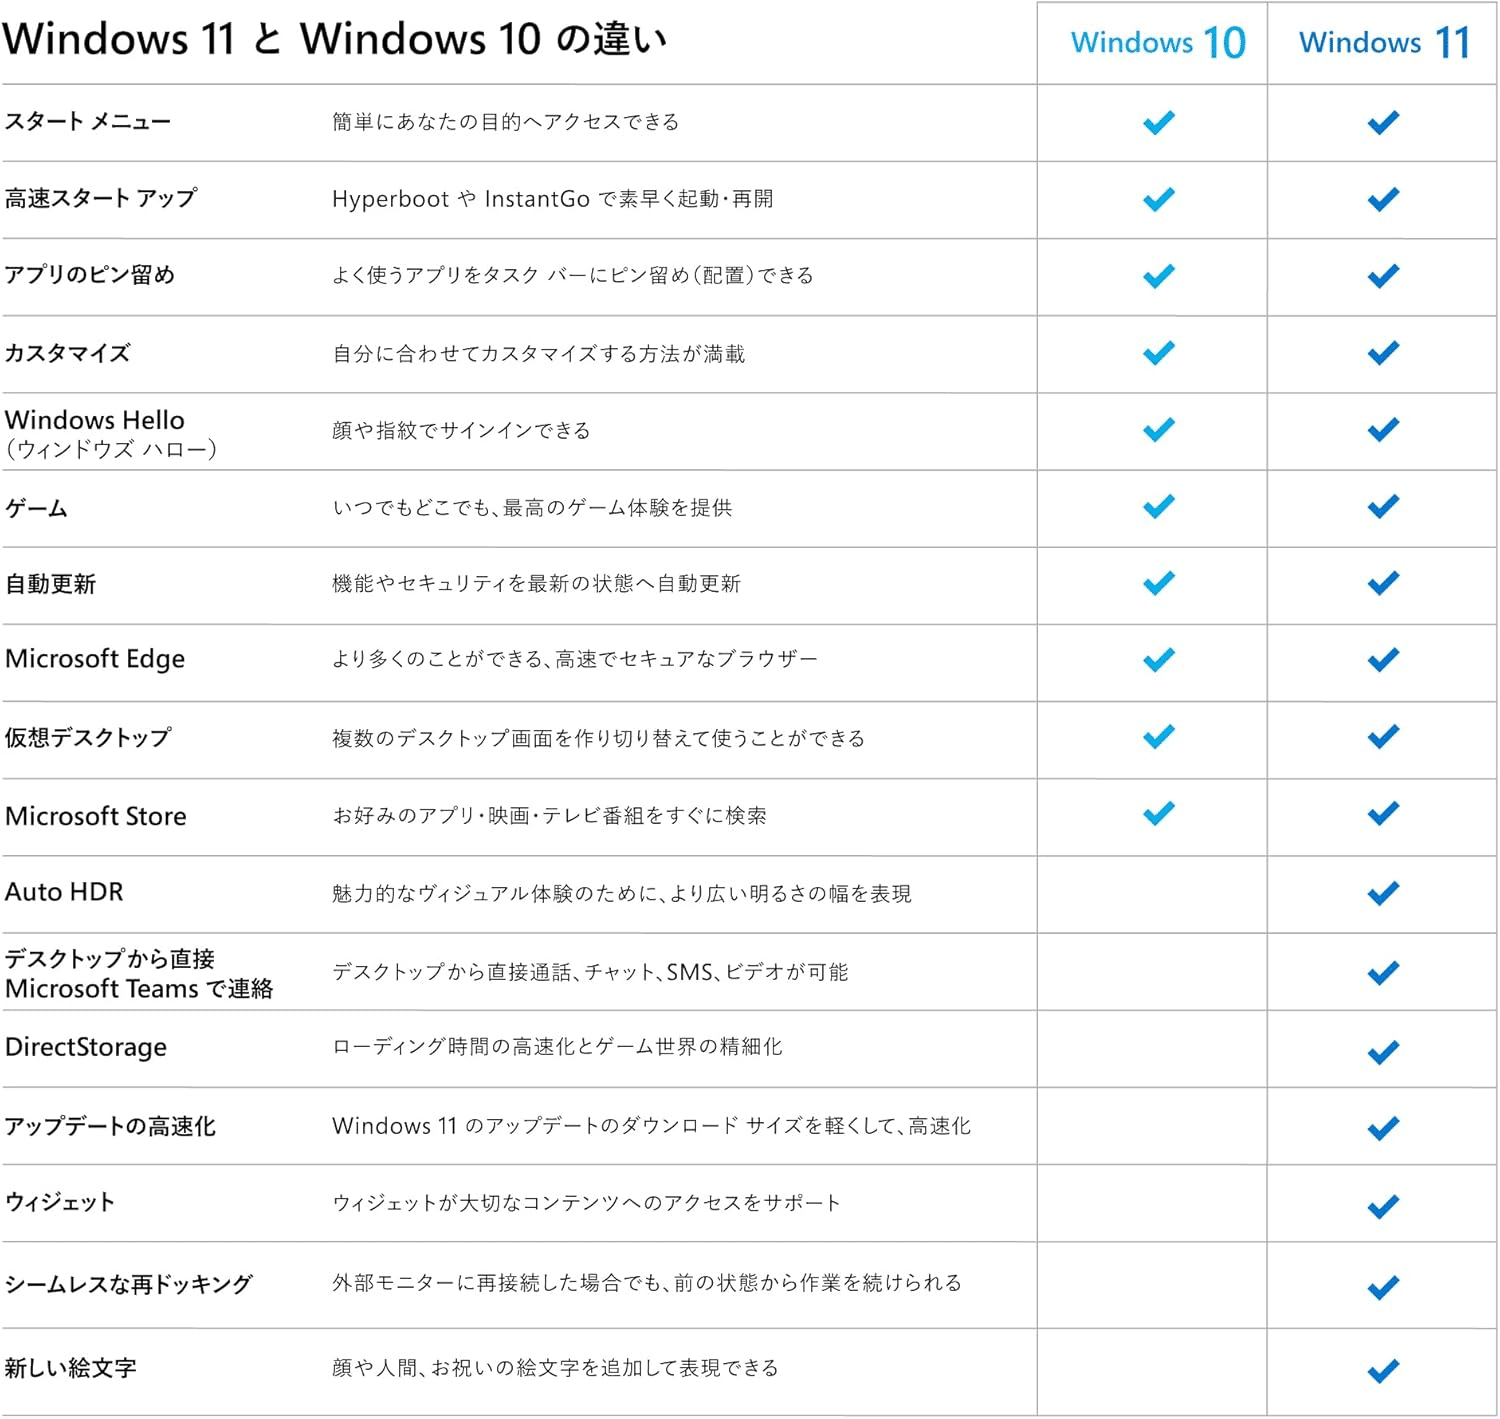Viewport: 1500px width, 1419px height.
Task: Click the Windows 10 checkmark for Microsoft Store
Action: pyautogui.click(x=1158, y=814)
